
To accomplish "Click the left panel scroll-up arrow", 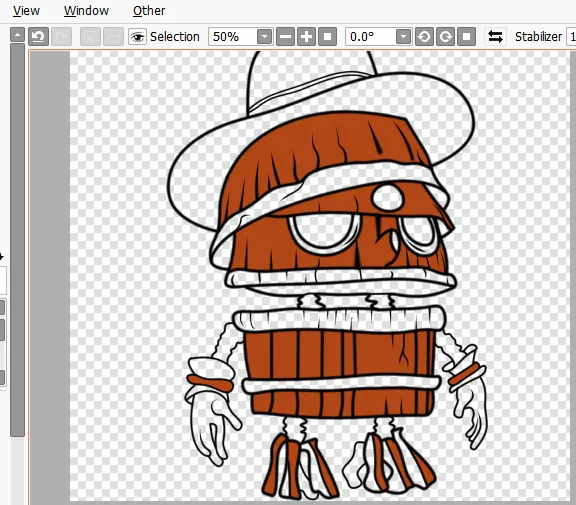I will click(x=17, y=35).
